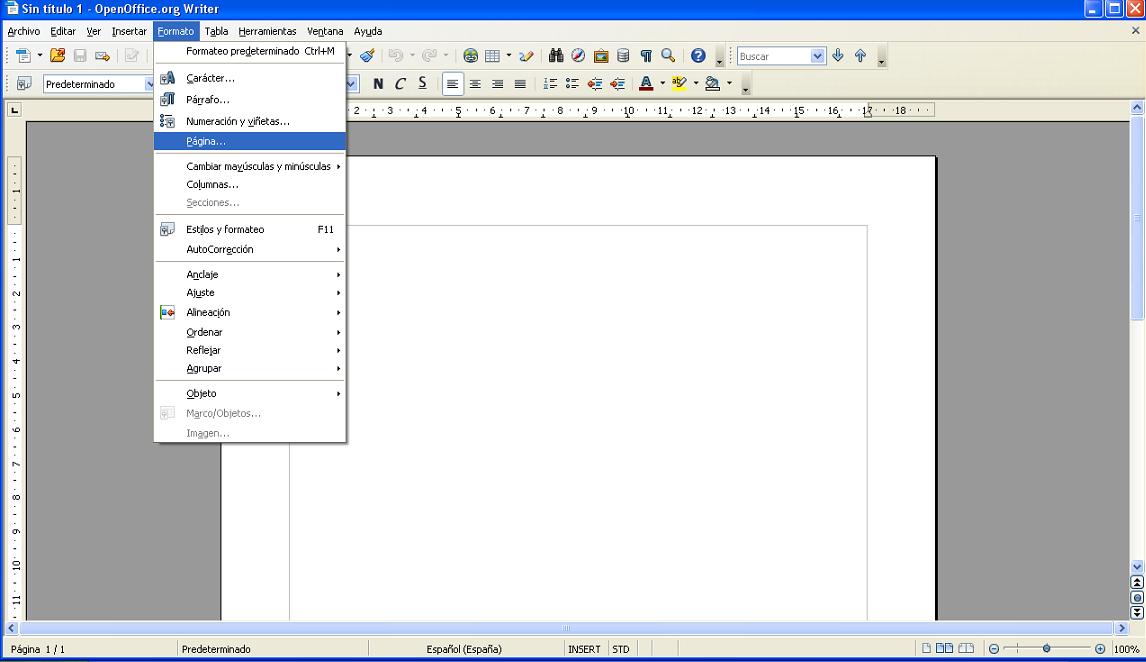Apply background color bucket icon
Image resolution: width=1146 pixels, height=662 pixels.
point(713,83)
